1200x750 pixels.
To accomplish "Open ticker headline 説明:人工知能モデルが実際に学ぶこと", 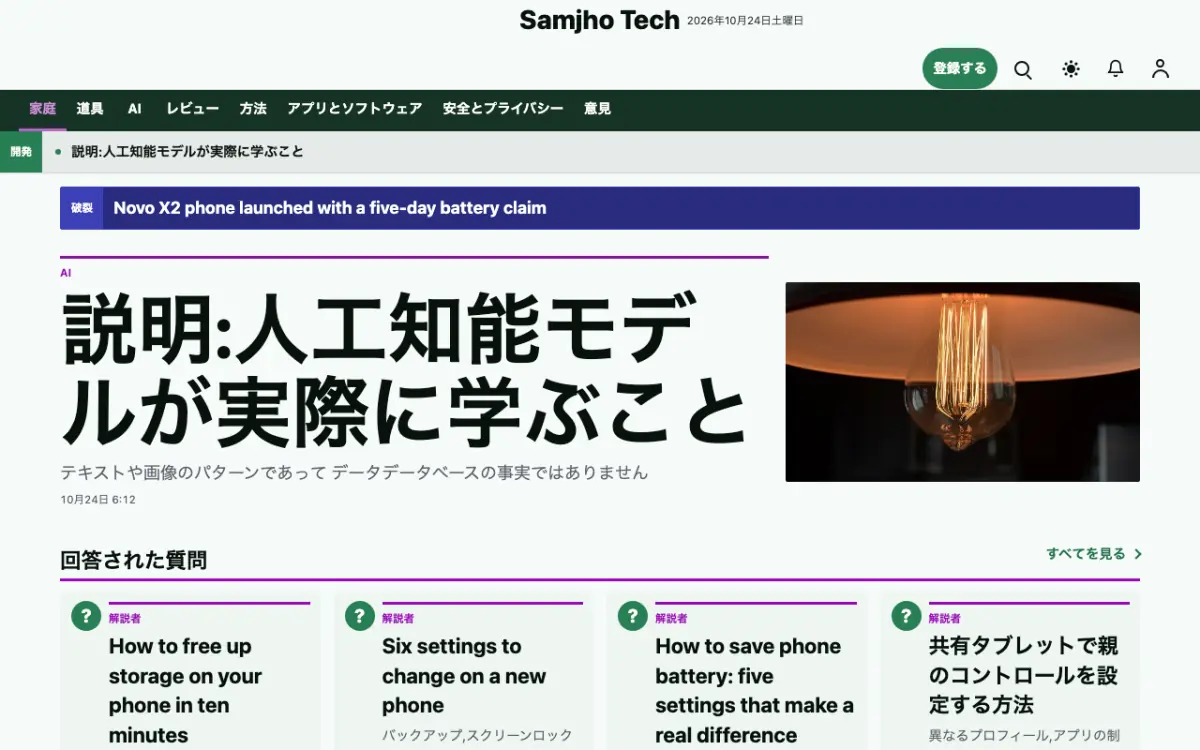I will pyautogui.click(x=188, y=152).
